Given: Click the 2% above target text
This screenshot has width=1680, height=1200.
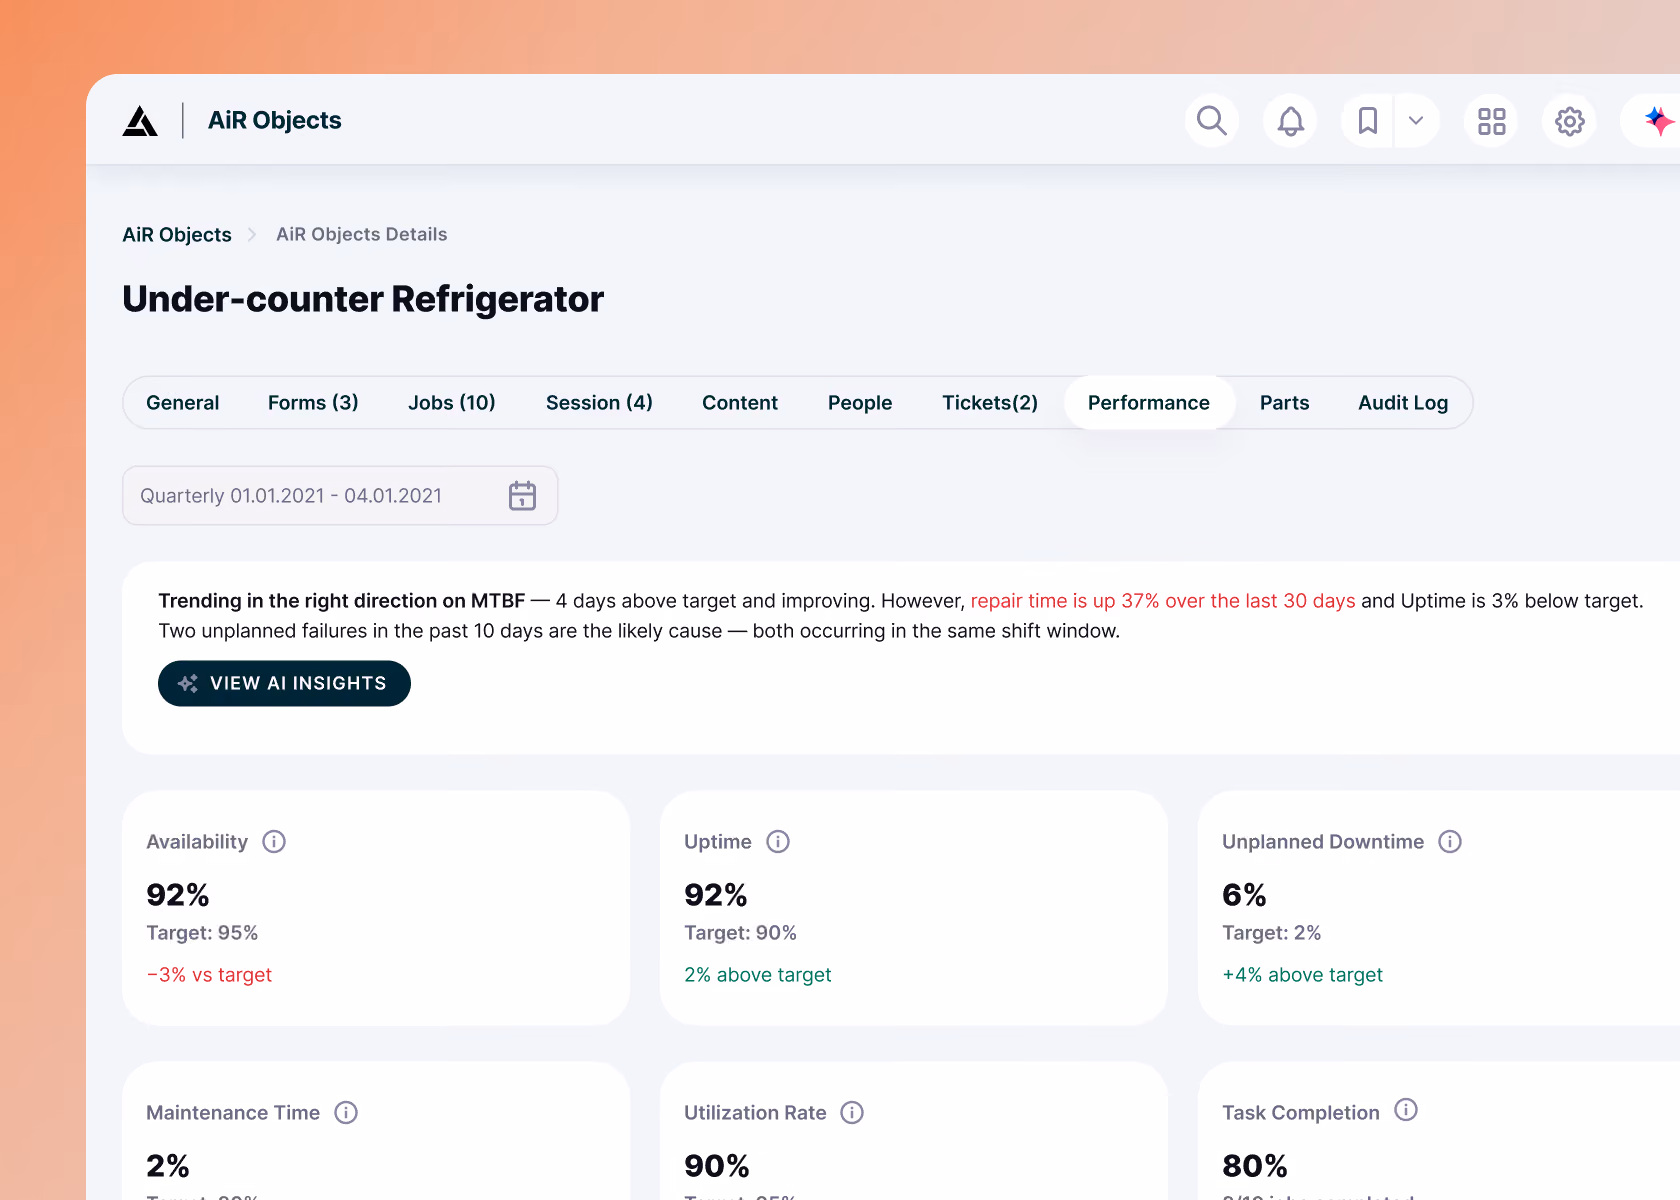Looking at the screenshot, I should point(758,974).
